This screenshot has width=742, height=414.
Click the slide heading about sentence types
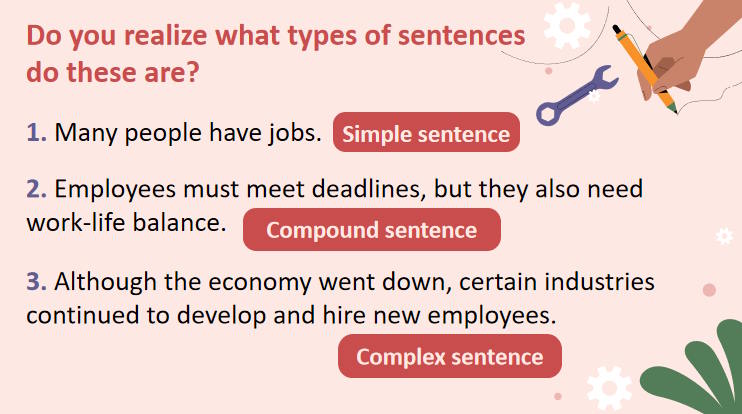tap(275, 37)
